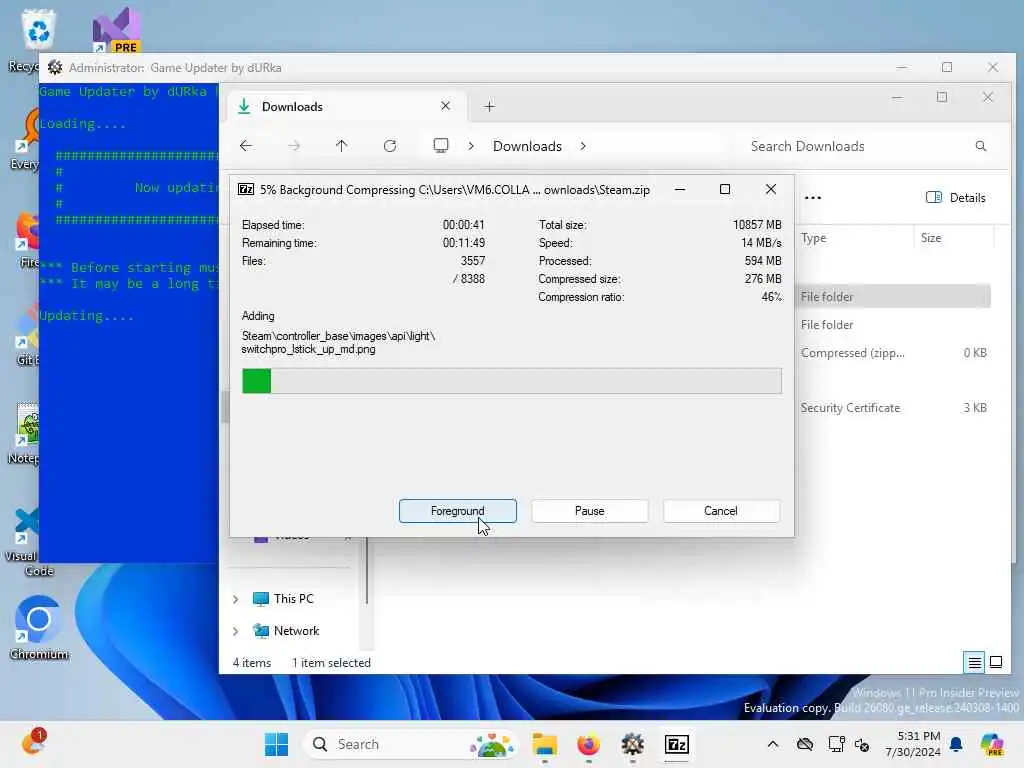The height and width of the screenshot is (768, 1024).
Task: Expand Network in navigation pane
Action: pyautogui.click(x=236, y=631)
